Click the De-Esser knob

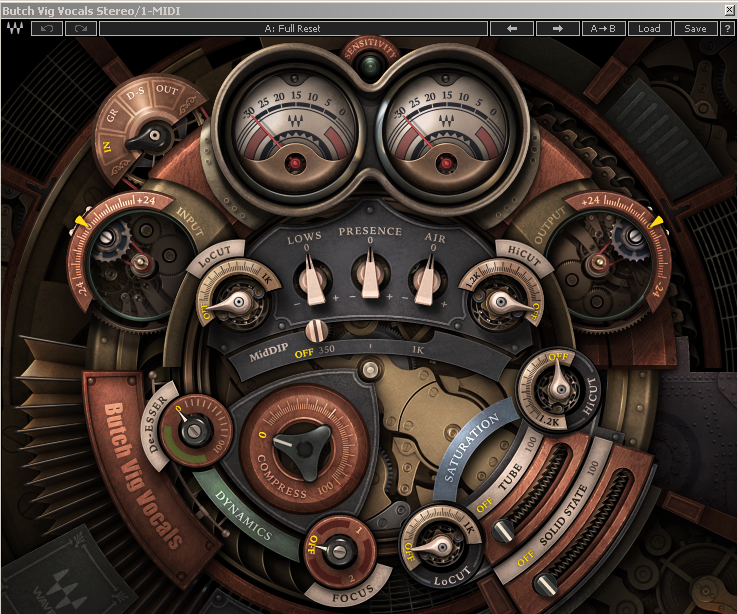[193, 431]
